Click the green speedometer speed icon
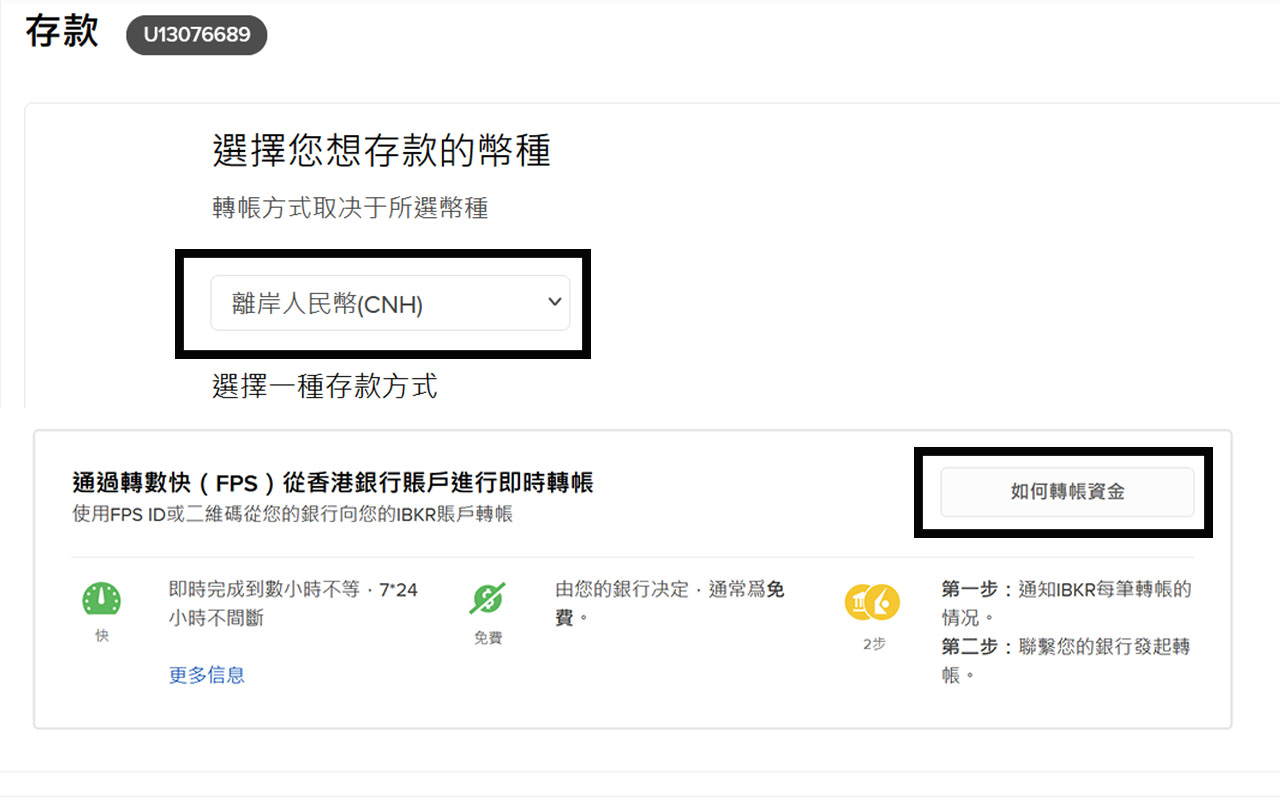Image resolution: width=1280 pixels, height=800 pixels. pos(101,599)
